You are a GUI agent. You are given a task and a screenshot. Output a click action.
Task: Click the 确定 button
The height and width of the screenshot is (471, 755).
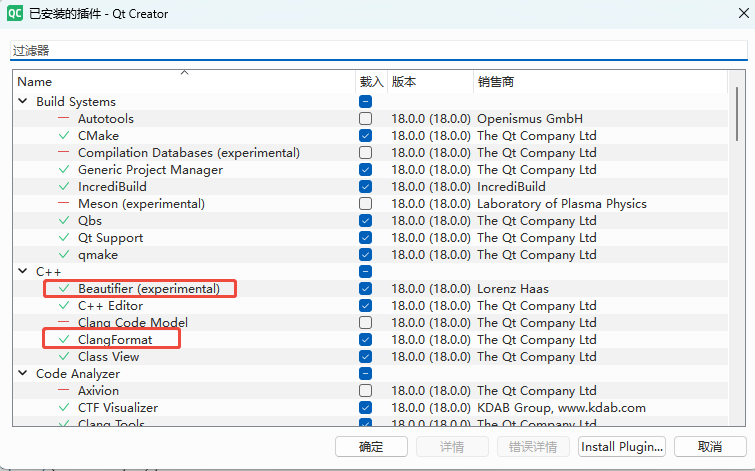tap(371, 446)
